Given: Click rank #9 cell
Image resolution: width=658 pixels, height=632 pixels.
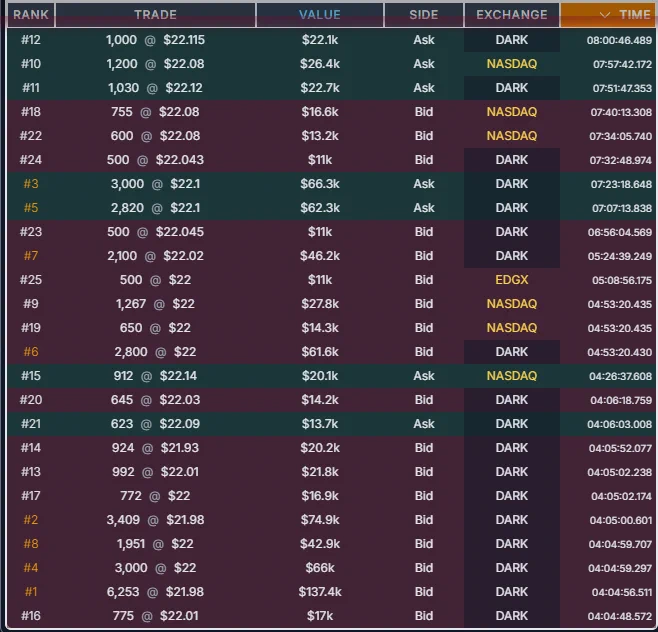Looking at the screenshot, I should coord(31,304).
